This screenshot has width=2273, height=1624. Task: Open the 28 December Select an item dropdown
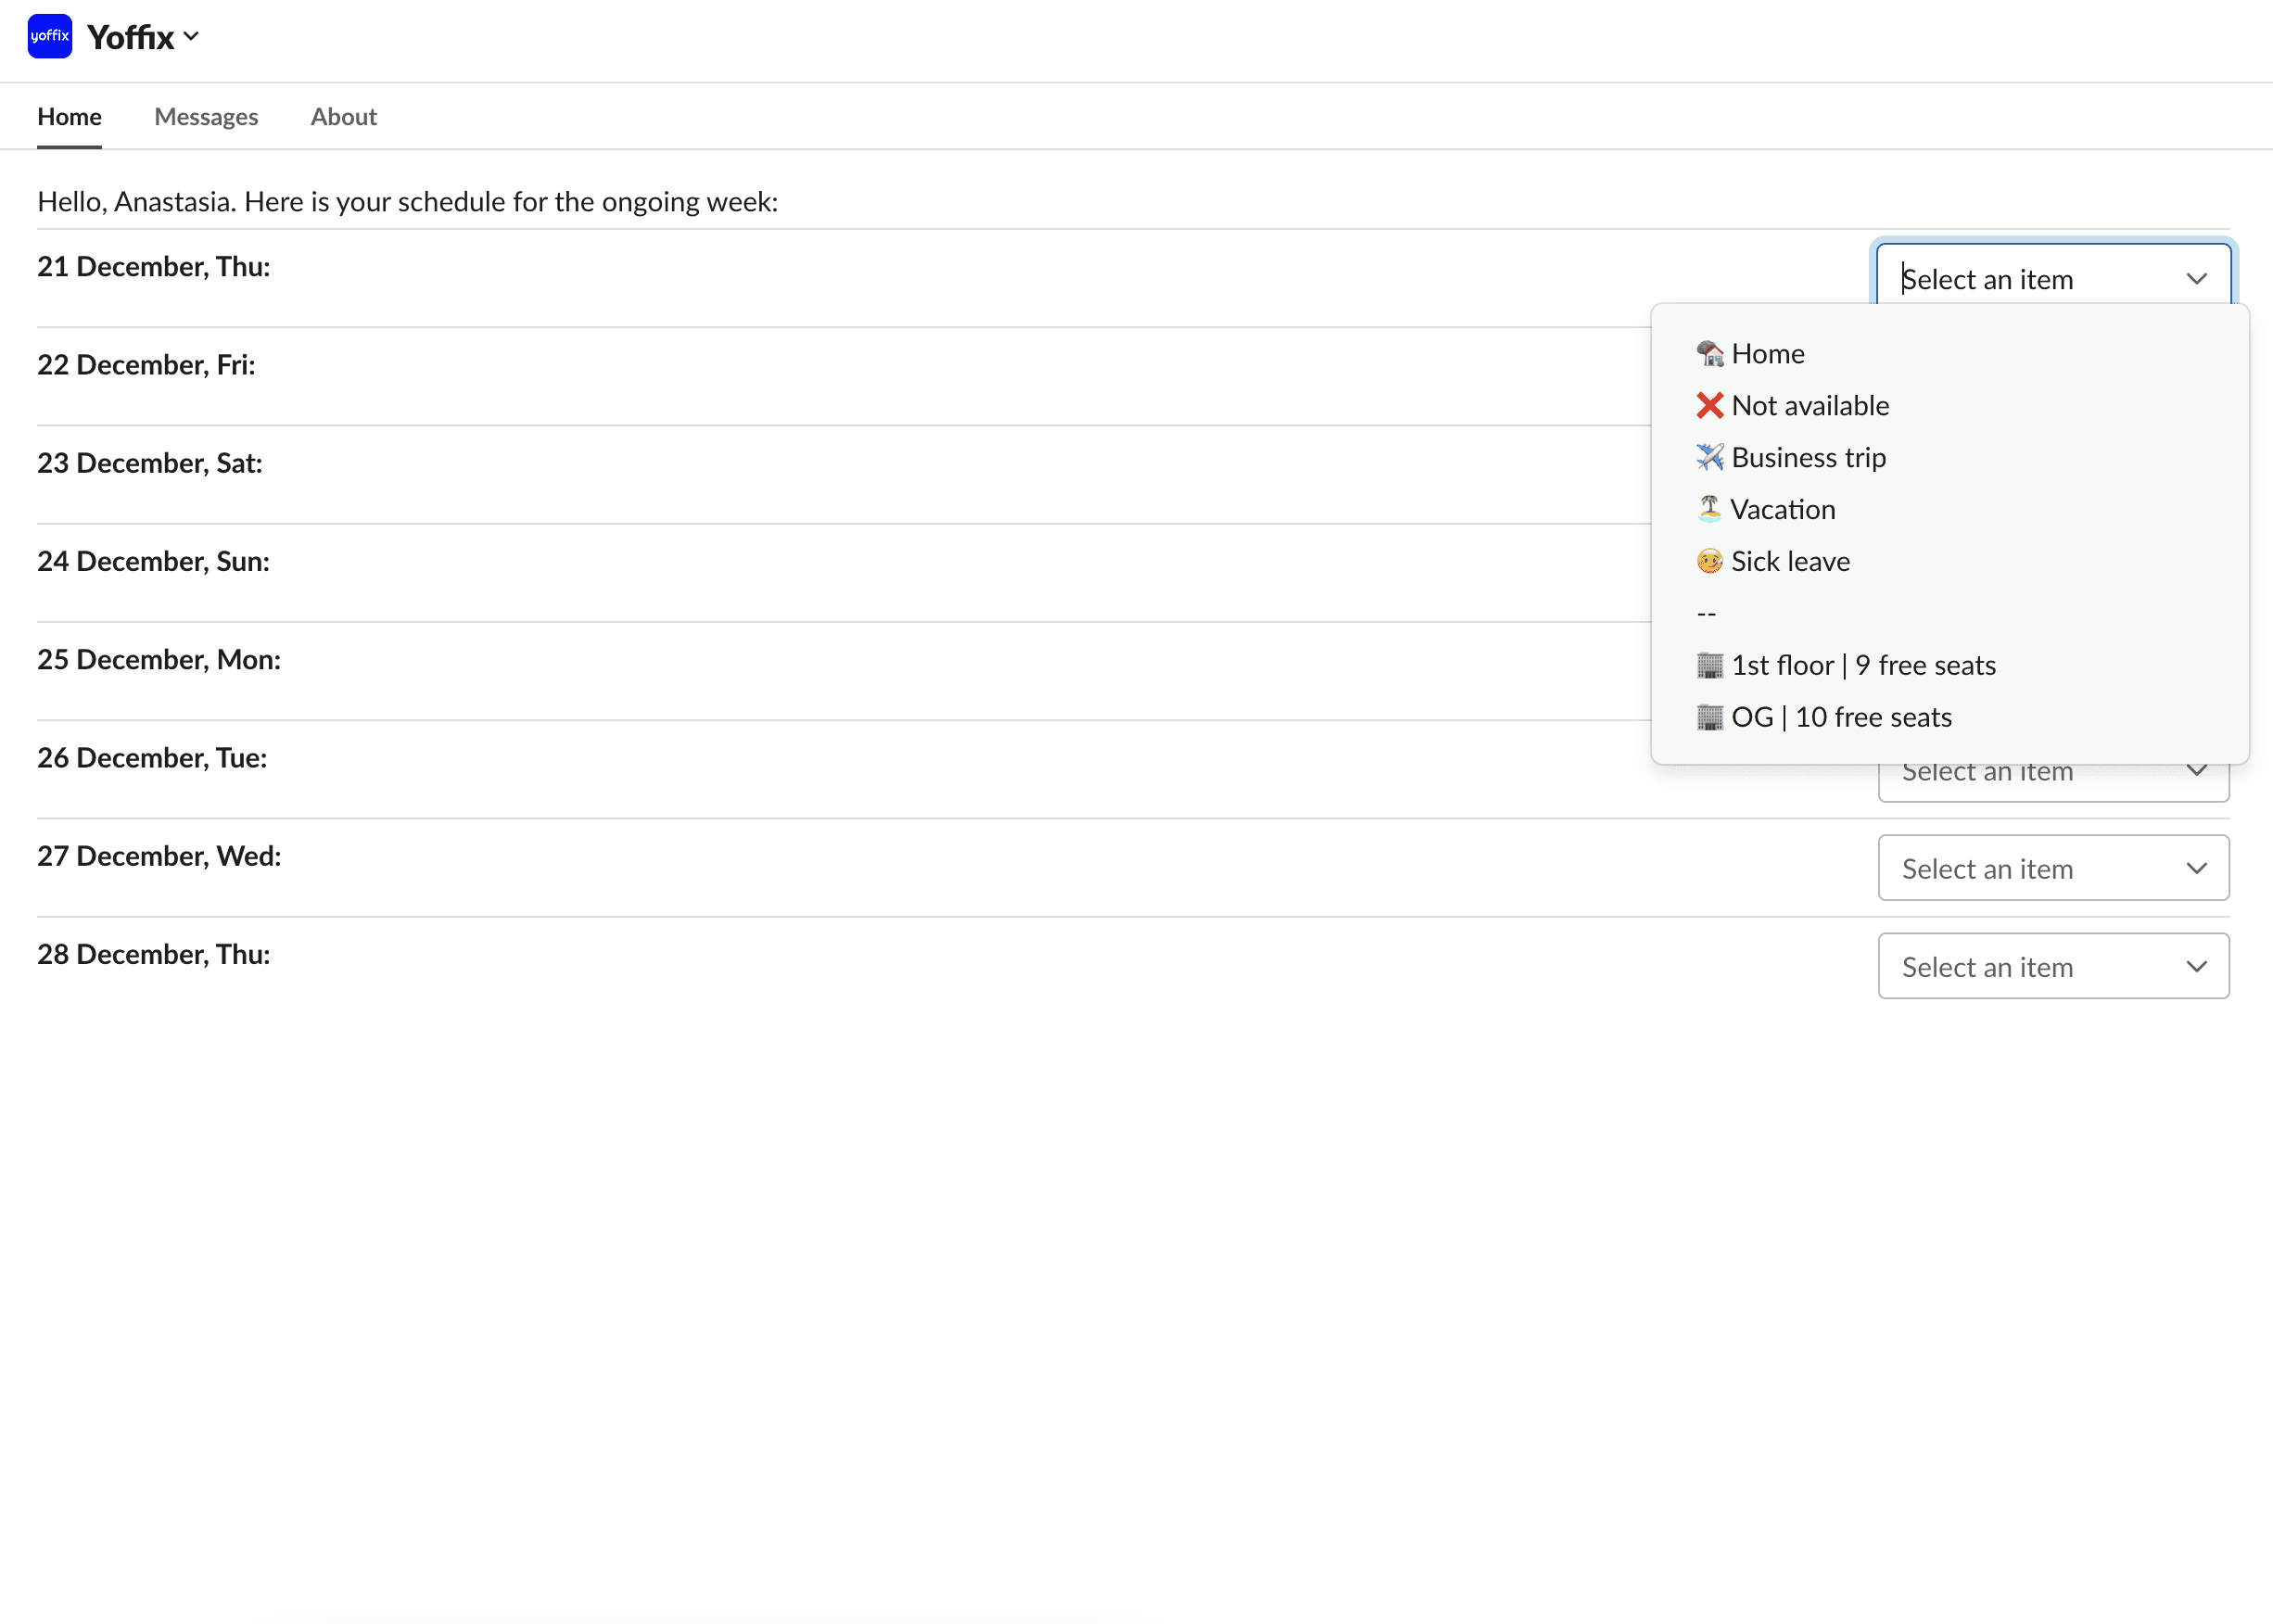[2053, 966]
